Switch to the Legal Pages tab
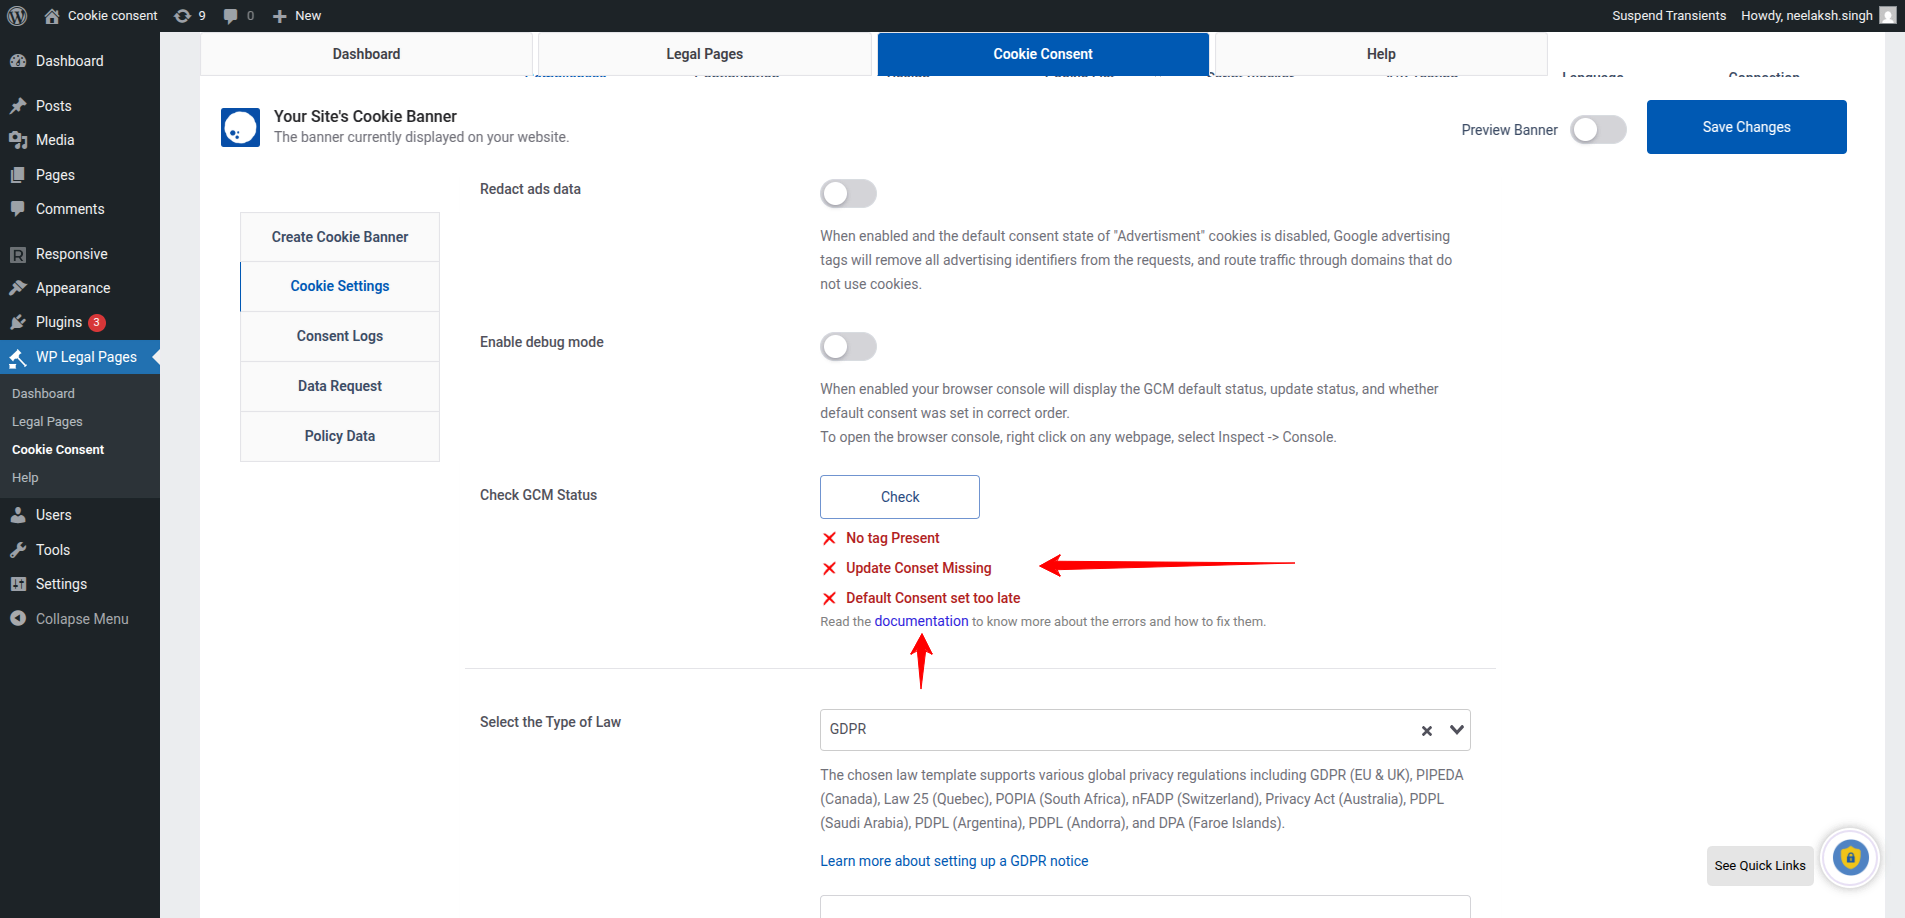This screenshot has width=1905, height=918. [x=704, y=53]
